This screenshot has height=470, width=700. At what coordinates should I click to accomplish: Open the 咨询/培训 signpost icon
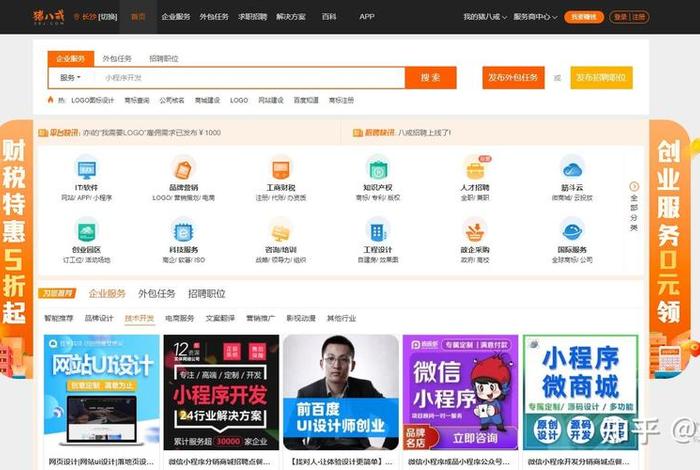click(280, 231)
